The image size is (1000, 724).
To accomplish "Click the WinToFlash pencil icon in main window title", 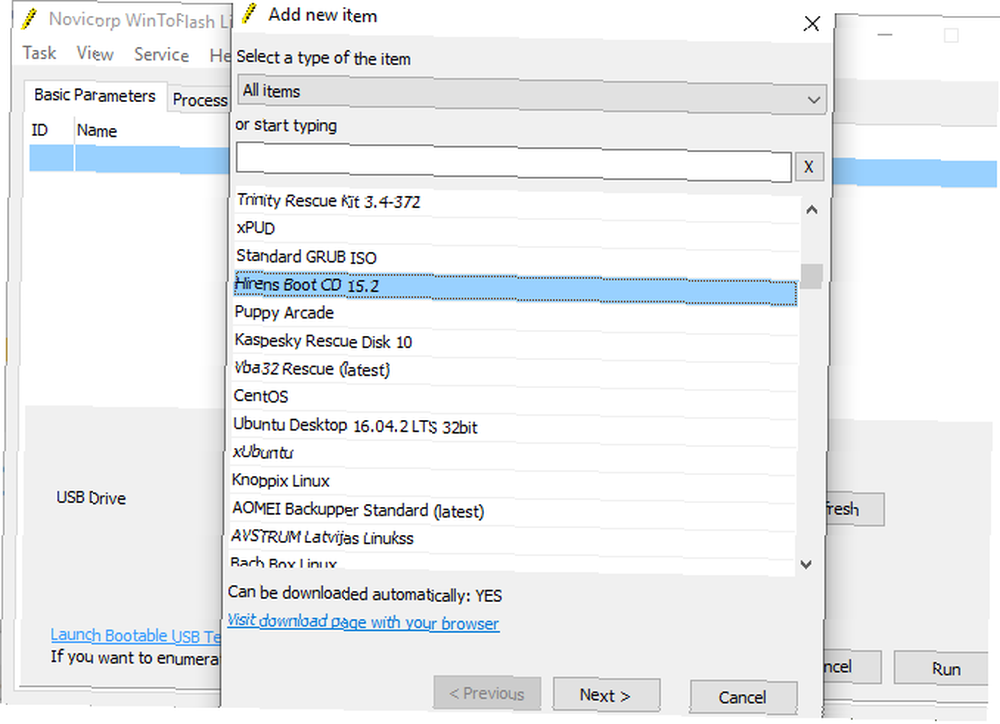I will point(29,18).
